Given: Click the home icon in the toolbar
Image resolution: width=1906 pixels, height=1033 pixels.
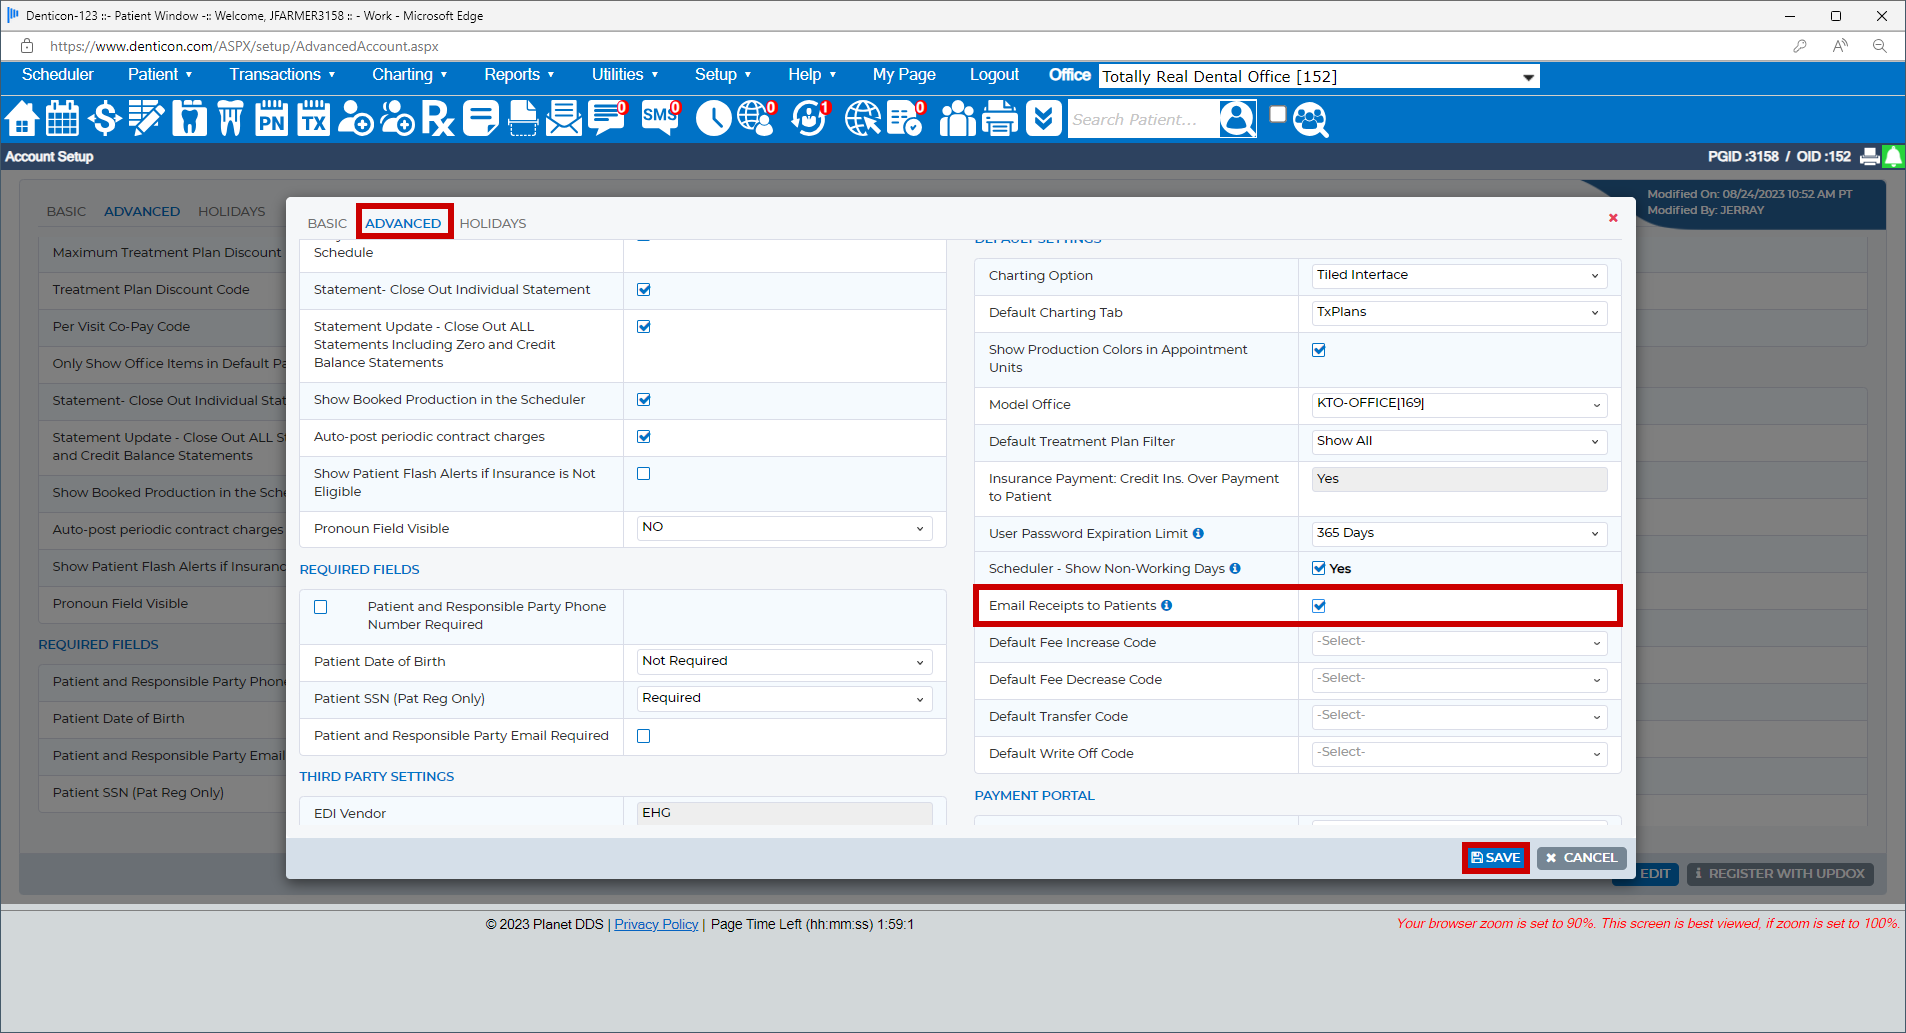Looking at the screenshot, I should 22,119.
